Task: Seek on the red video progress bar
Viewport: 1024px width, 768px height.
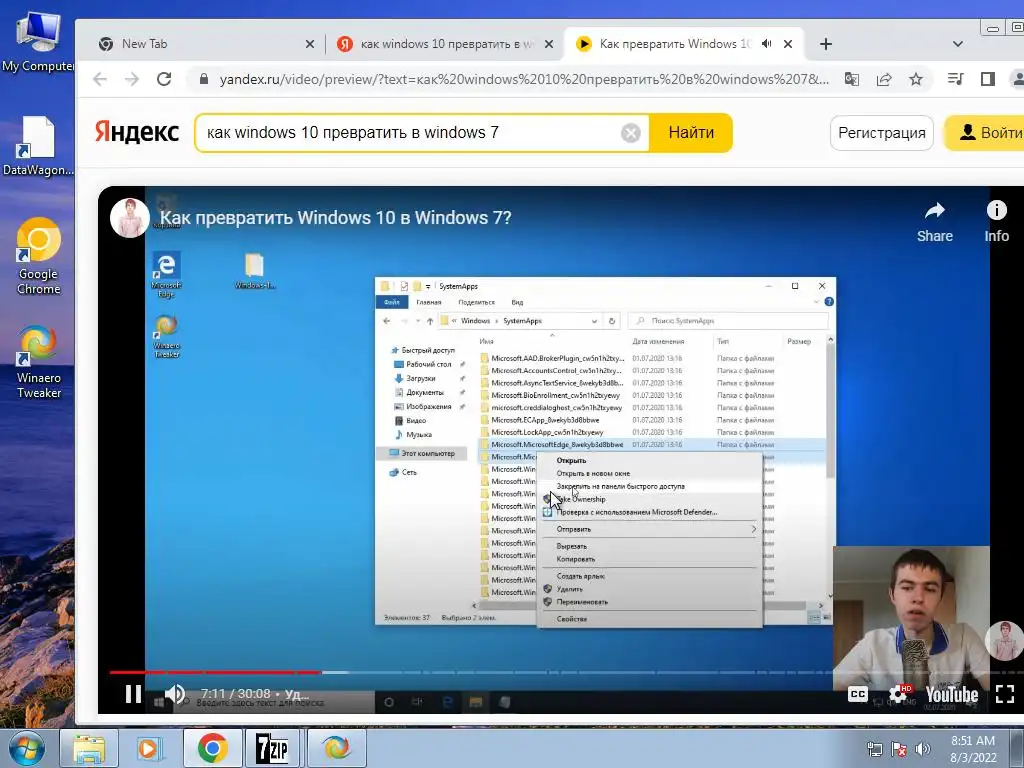Action: [215, 672]
